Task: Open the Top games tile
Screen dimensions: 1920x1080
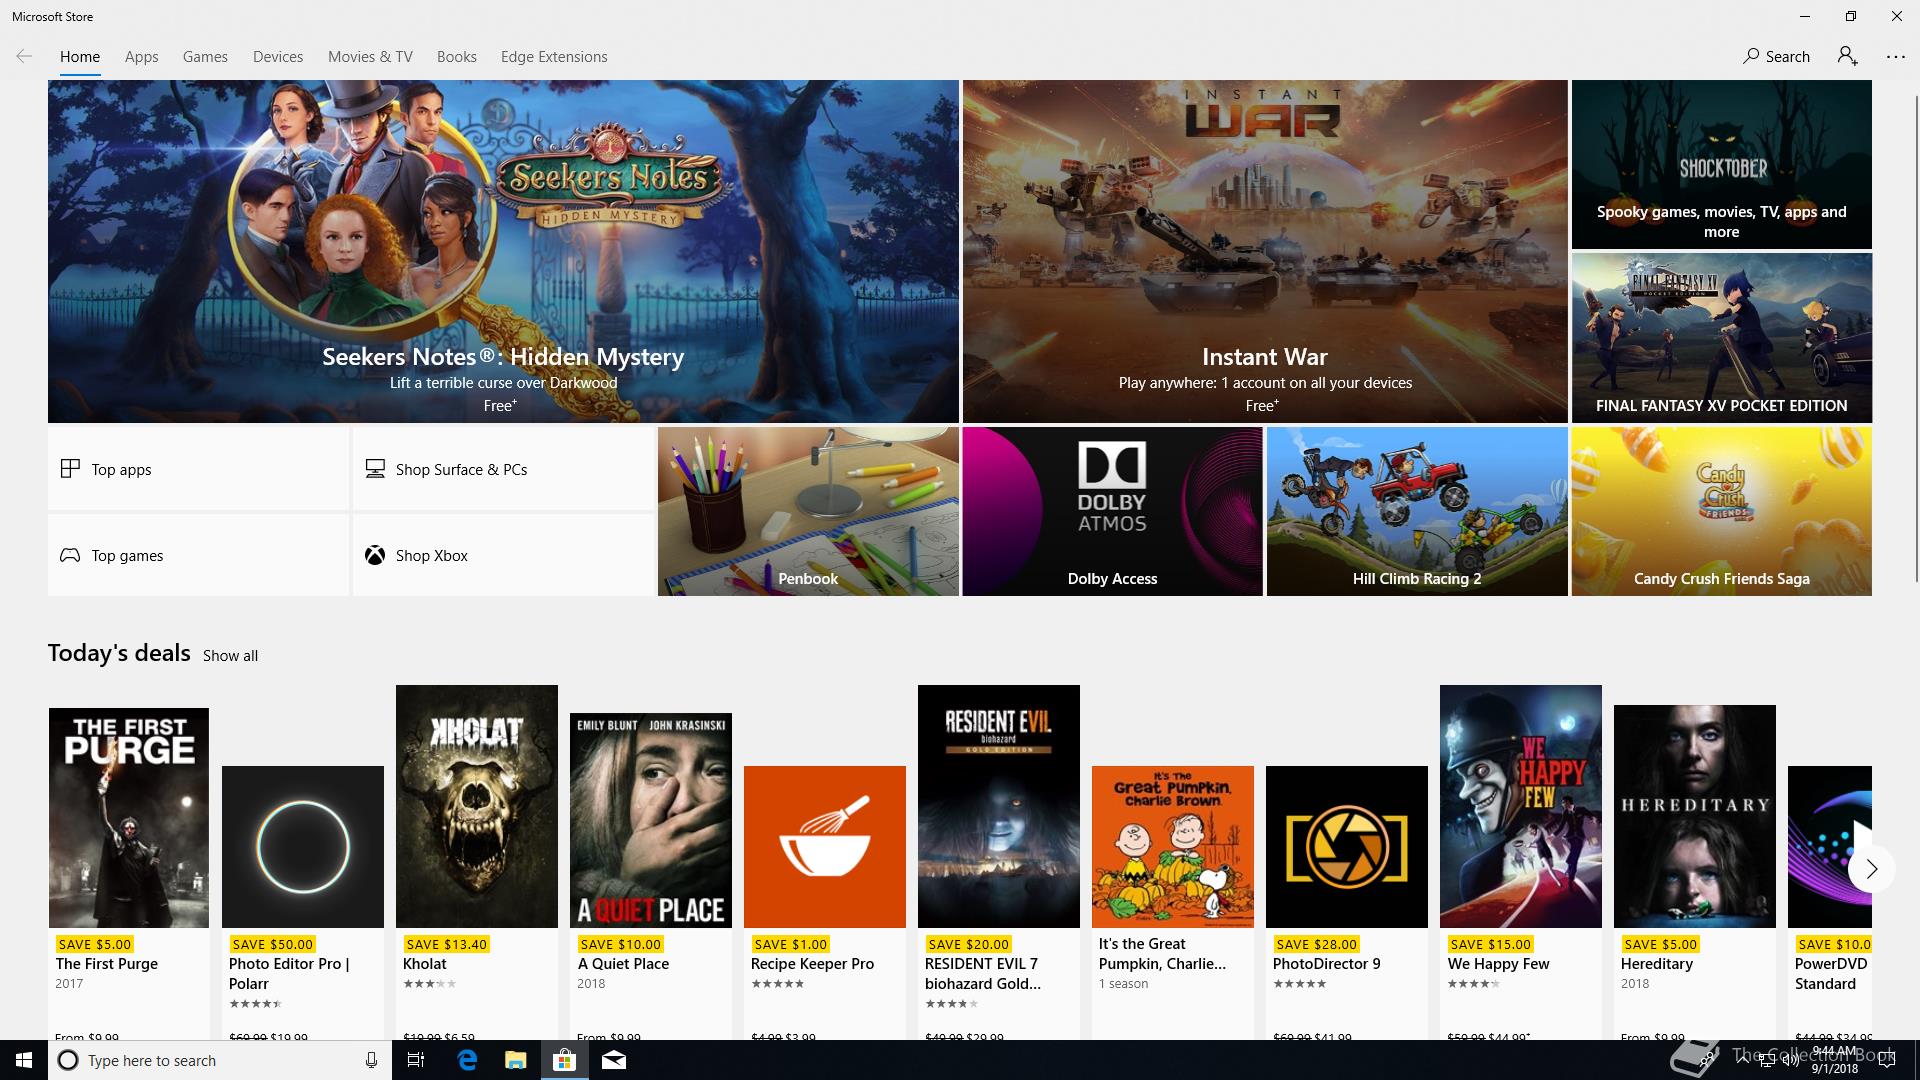Action: [198, 555]
